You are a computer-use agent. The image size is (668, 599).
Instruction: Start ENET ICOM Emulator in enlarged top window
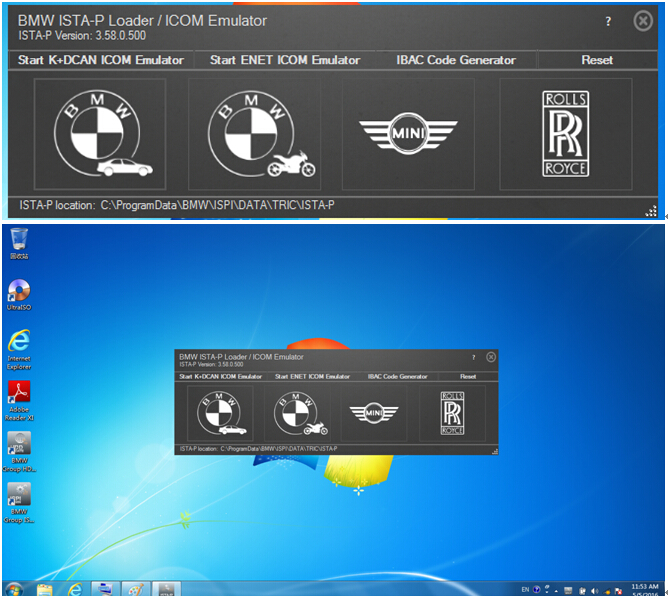(285, 60)
